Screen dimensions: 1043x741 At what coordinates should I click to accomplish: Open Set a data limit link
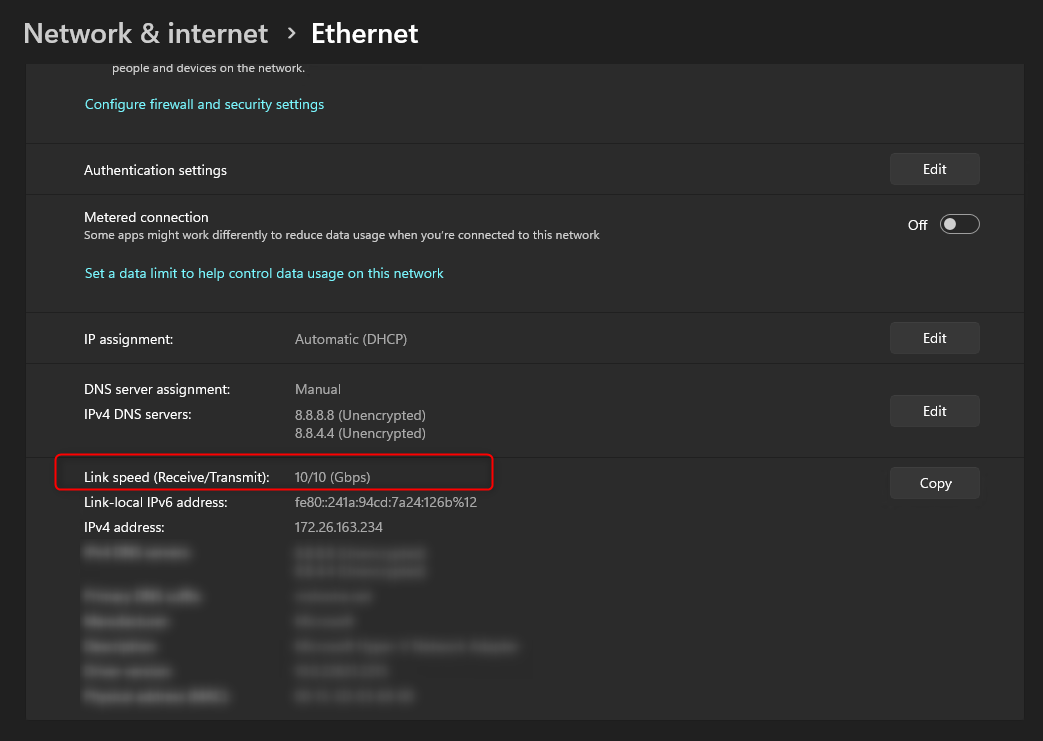(264, 273)
